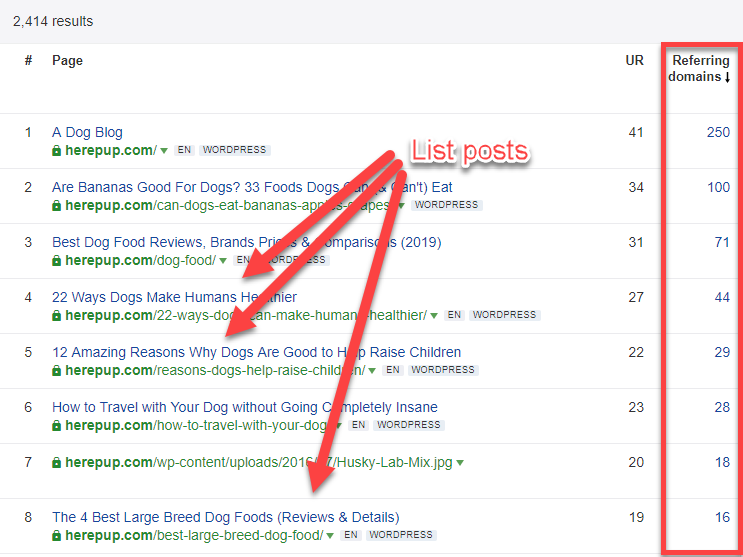Image resolution: width=743 pixels, height=557 pixels.
Task: Click the WORDPRESS badge on travel with dog row
Action: [408, 425]
